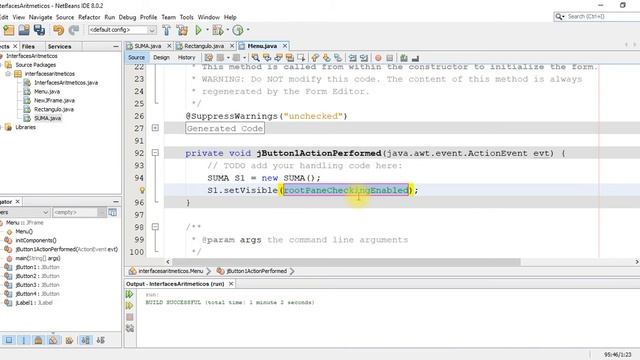640x360 pixels.
Task: Click the Last Edit icon in the editor toolbar
Action: pyautogui.click(x=209, y=58)
